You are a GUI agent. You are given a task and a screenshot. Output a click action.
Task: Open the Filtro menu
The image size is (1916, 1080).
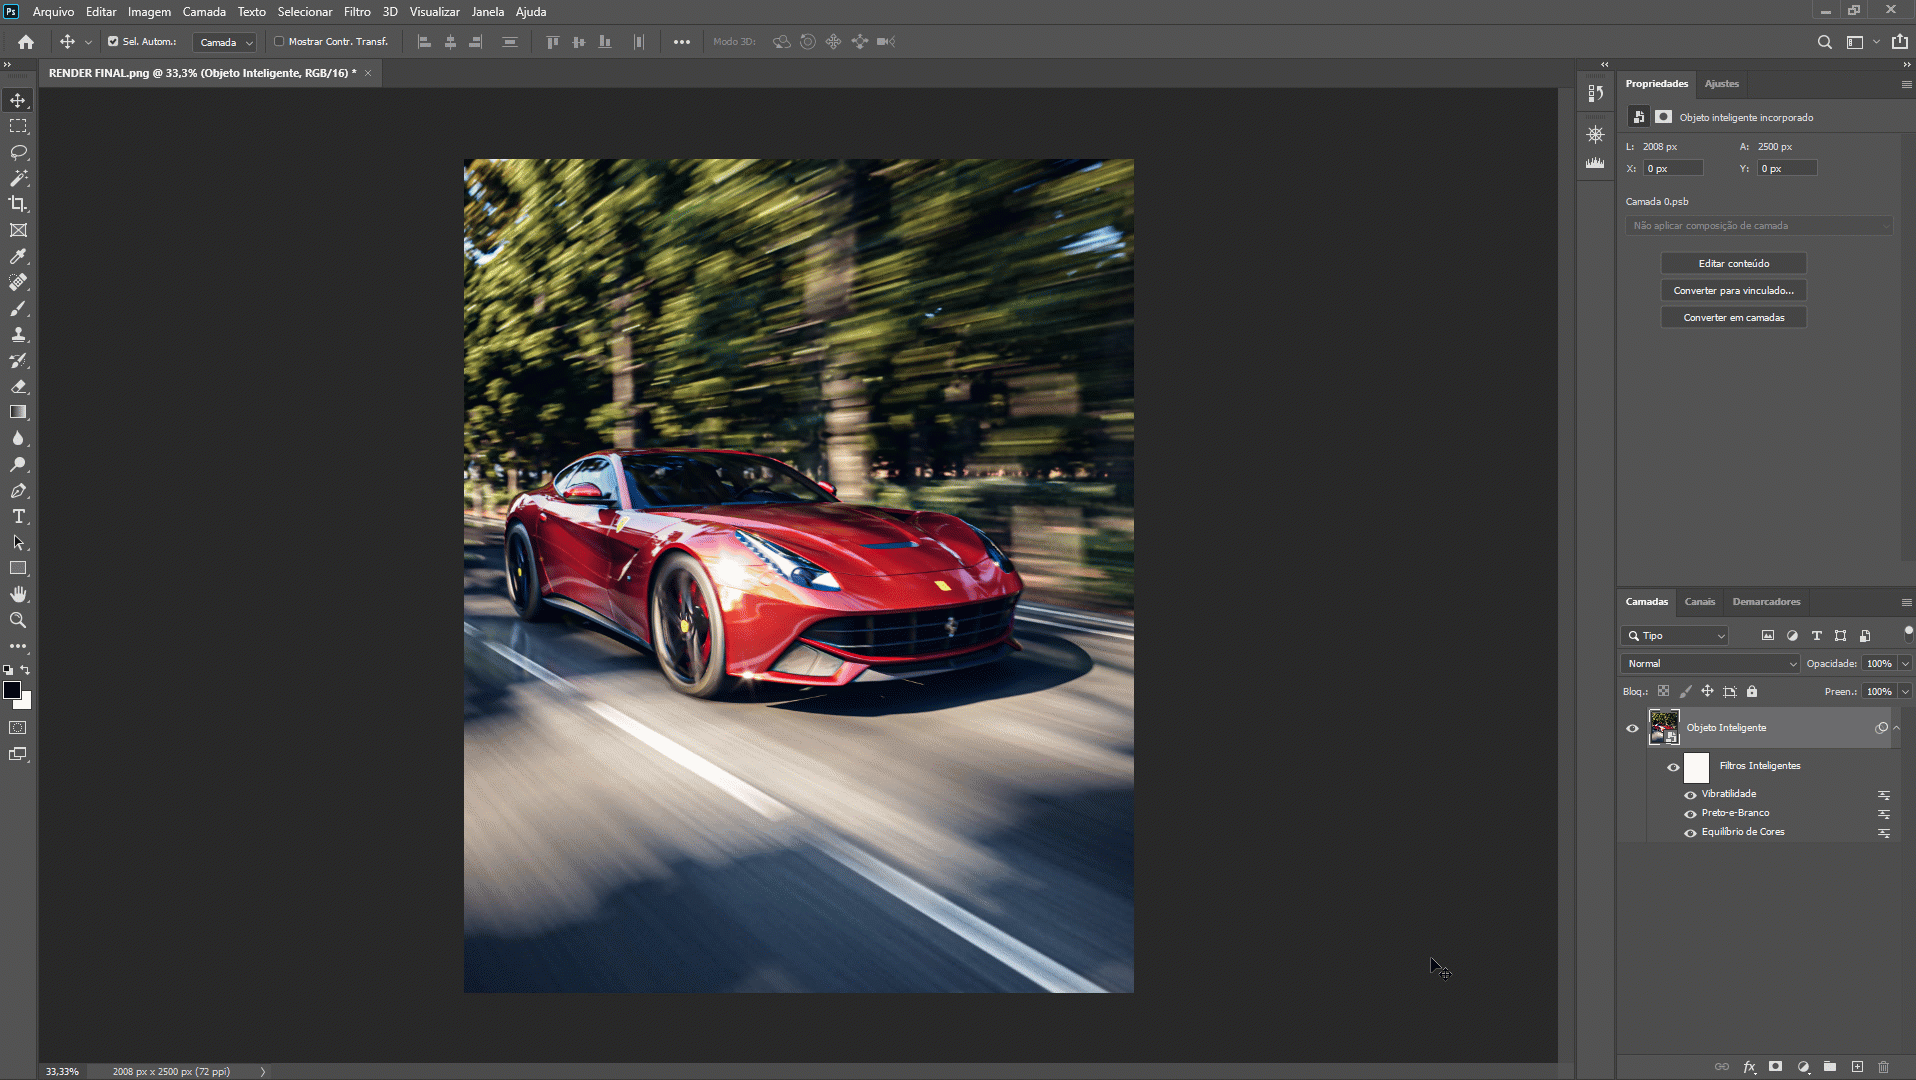pos(357,12)
